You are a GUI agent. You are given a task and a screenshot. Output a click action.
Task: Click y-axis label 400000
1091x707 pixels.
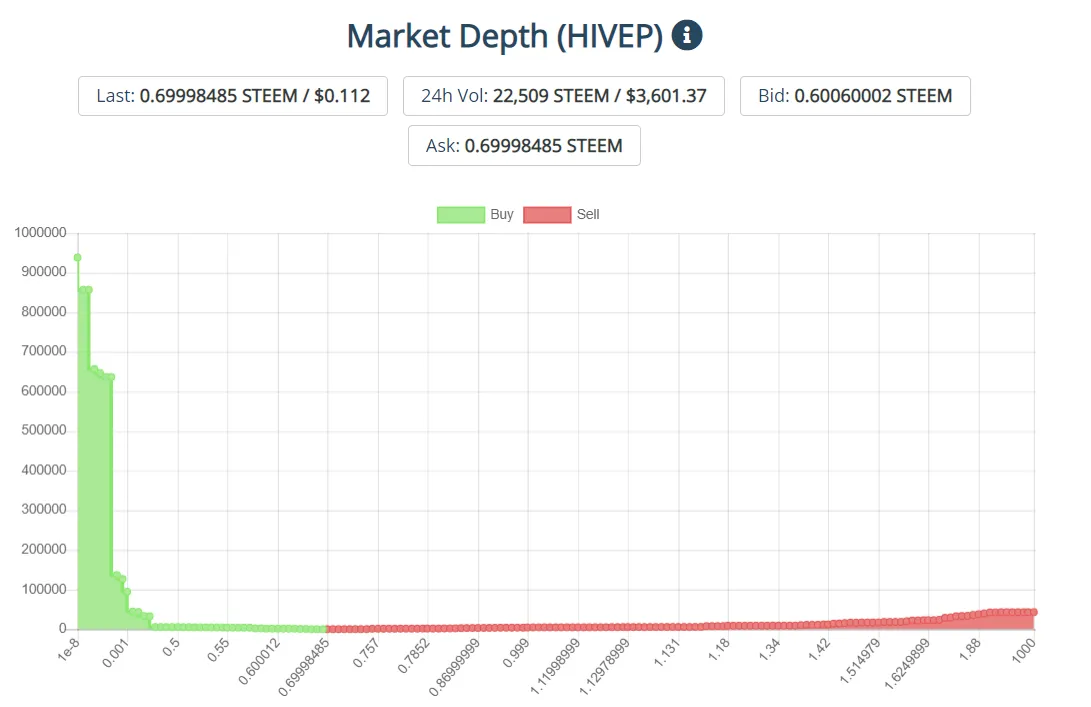pos(44,470)
